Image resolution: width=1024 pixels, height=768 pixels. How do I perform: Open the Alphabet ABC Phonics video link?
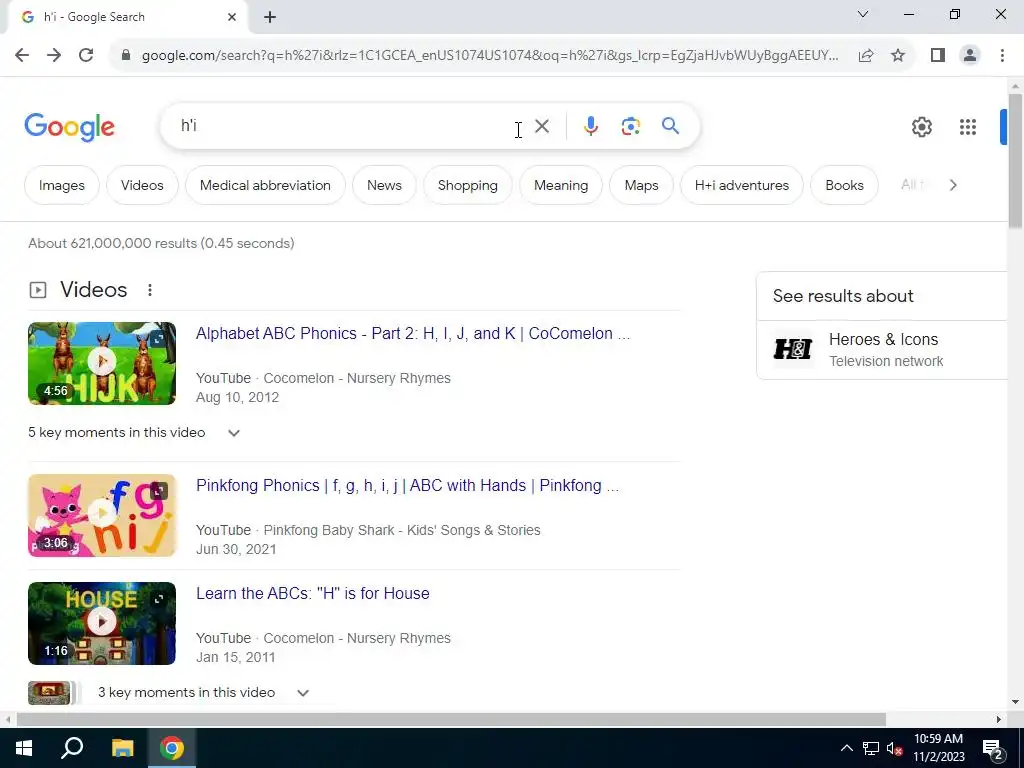click(413, 334)
